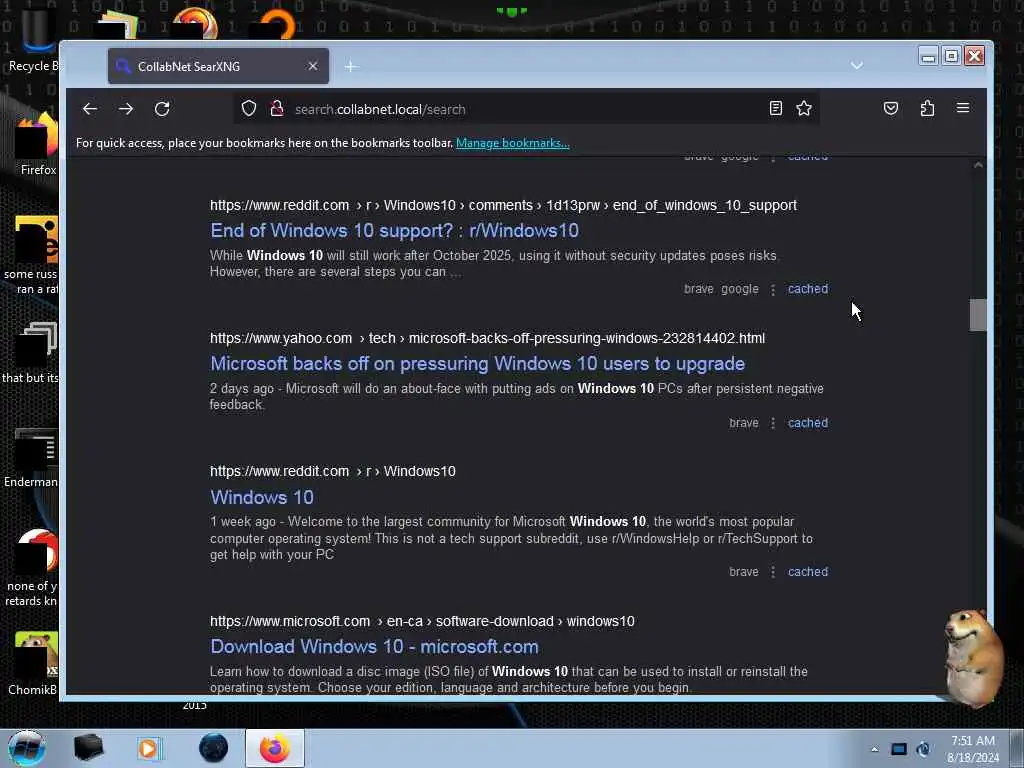The width and height of the screenshot is (1024, 768).
Task: Open the media player taskbar icon
Action: (x=148, y=748)
